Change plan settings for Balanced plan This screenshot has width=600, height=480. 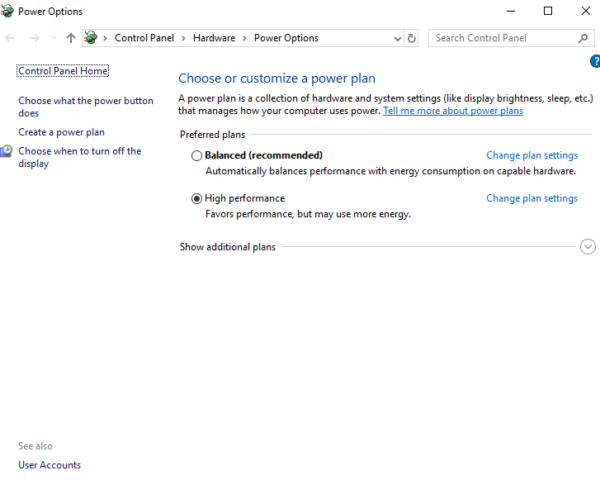531,156
